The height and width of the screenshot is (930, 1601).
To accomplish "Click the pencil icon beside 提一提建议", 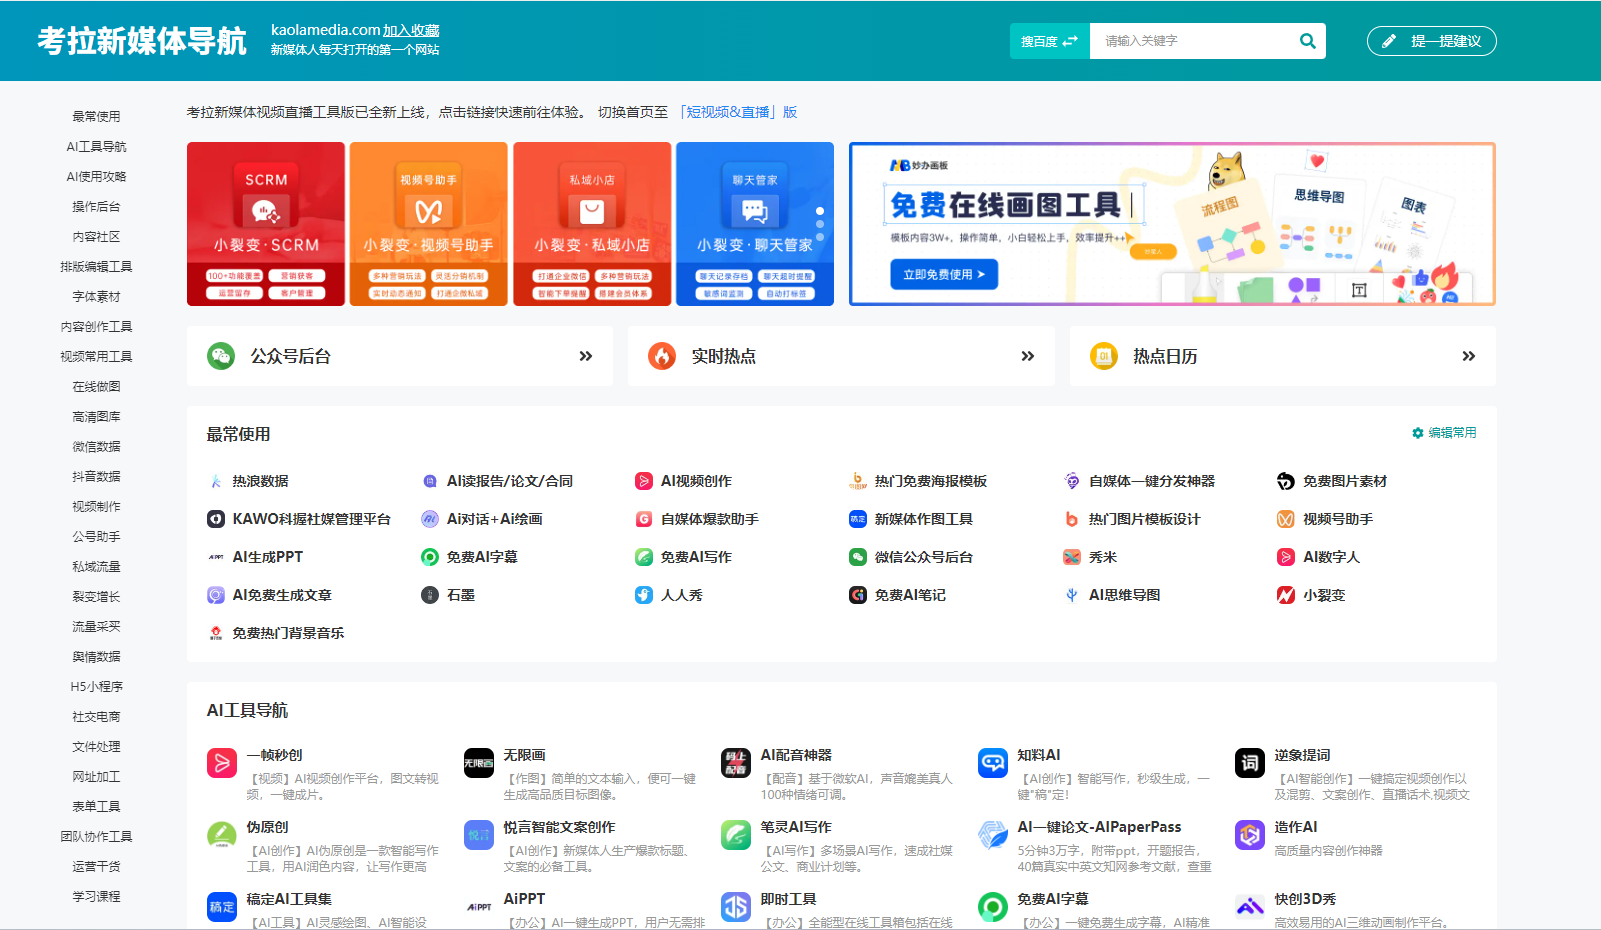I will (1389, 41).
